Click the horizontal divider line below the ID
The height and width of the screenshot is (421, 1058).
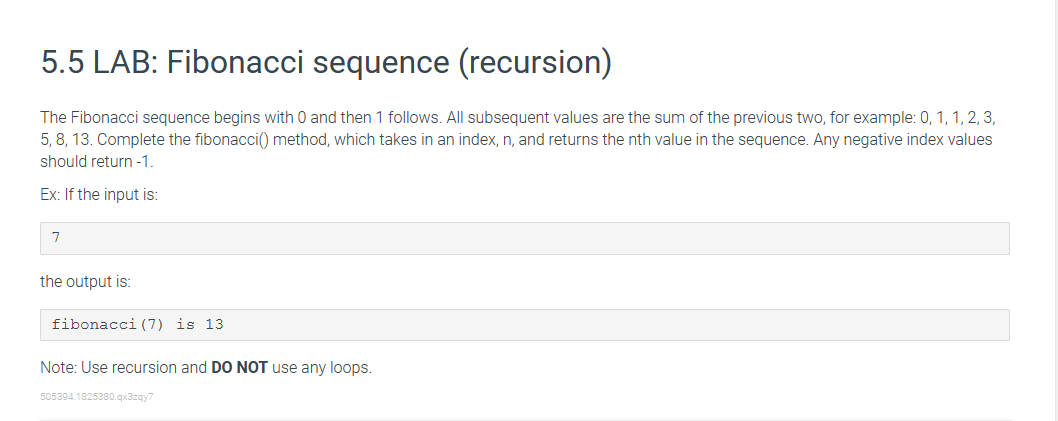524,420
